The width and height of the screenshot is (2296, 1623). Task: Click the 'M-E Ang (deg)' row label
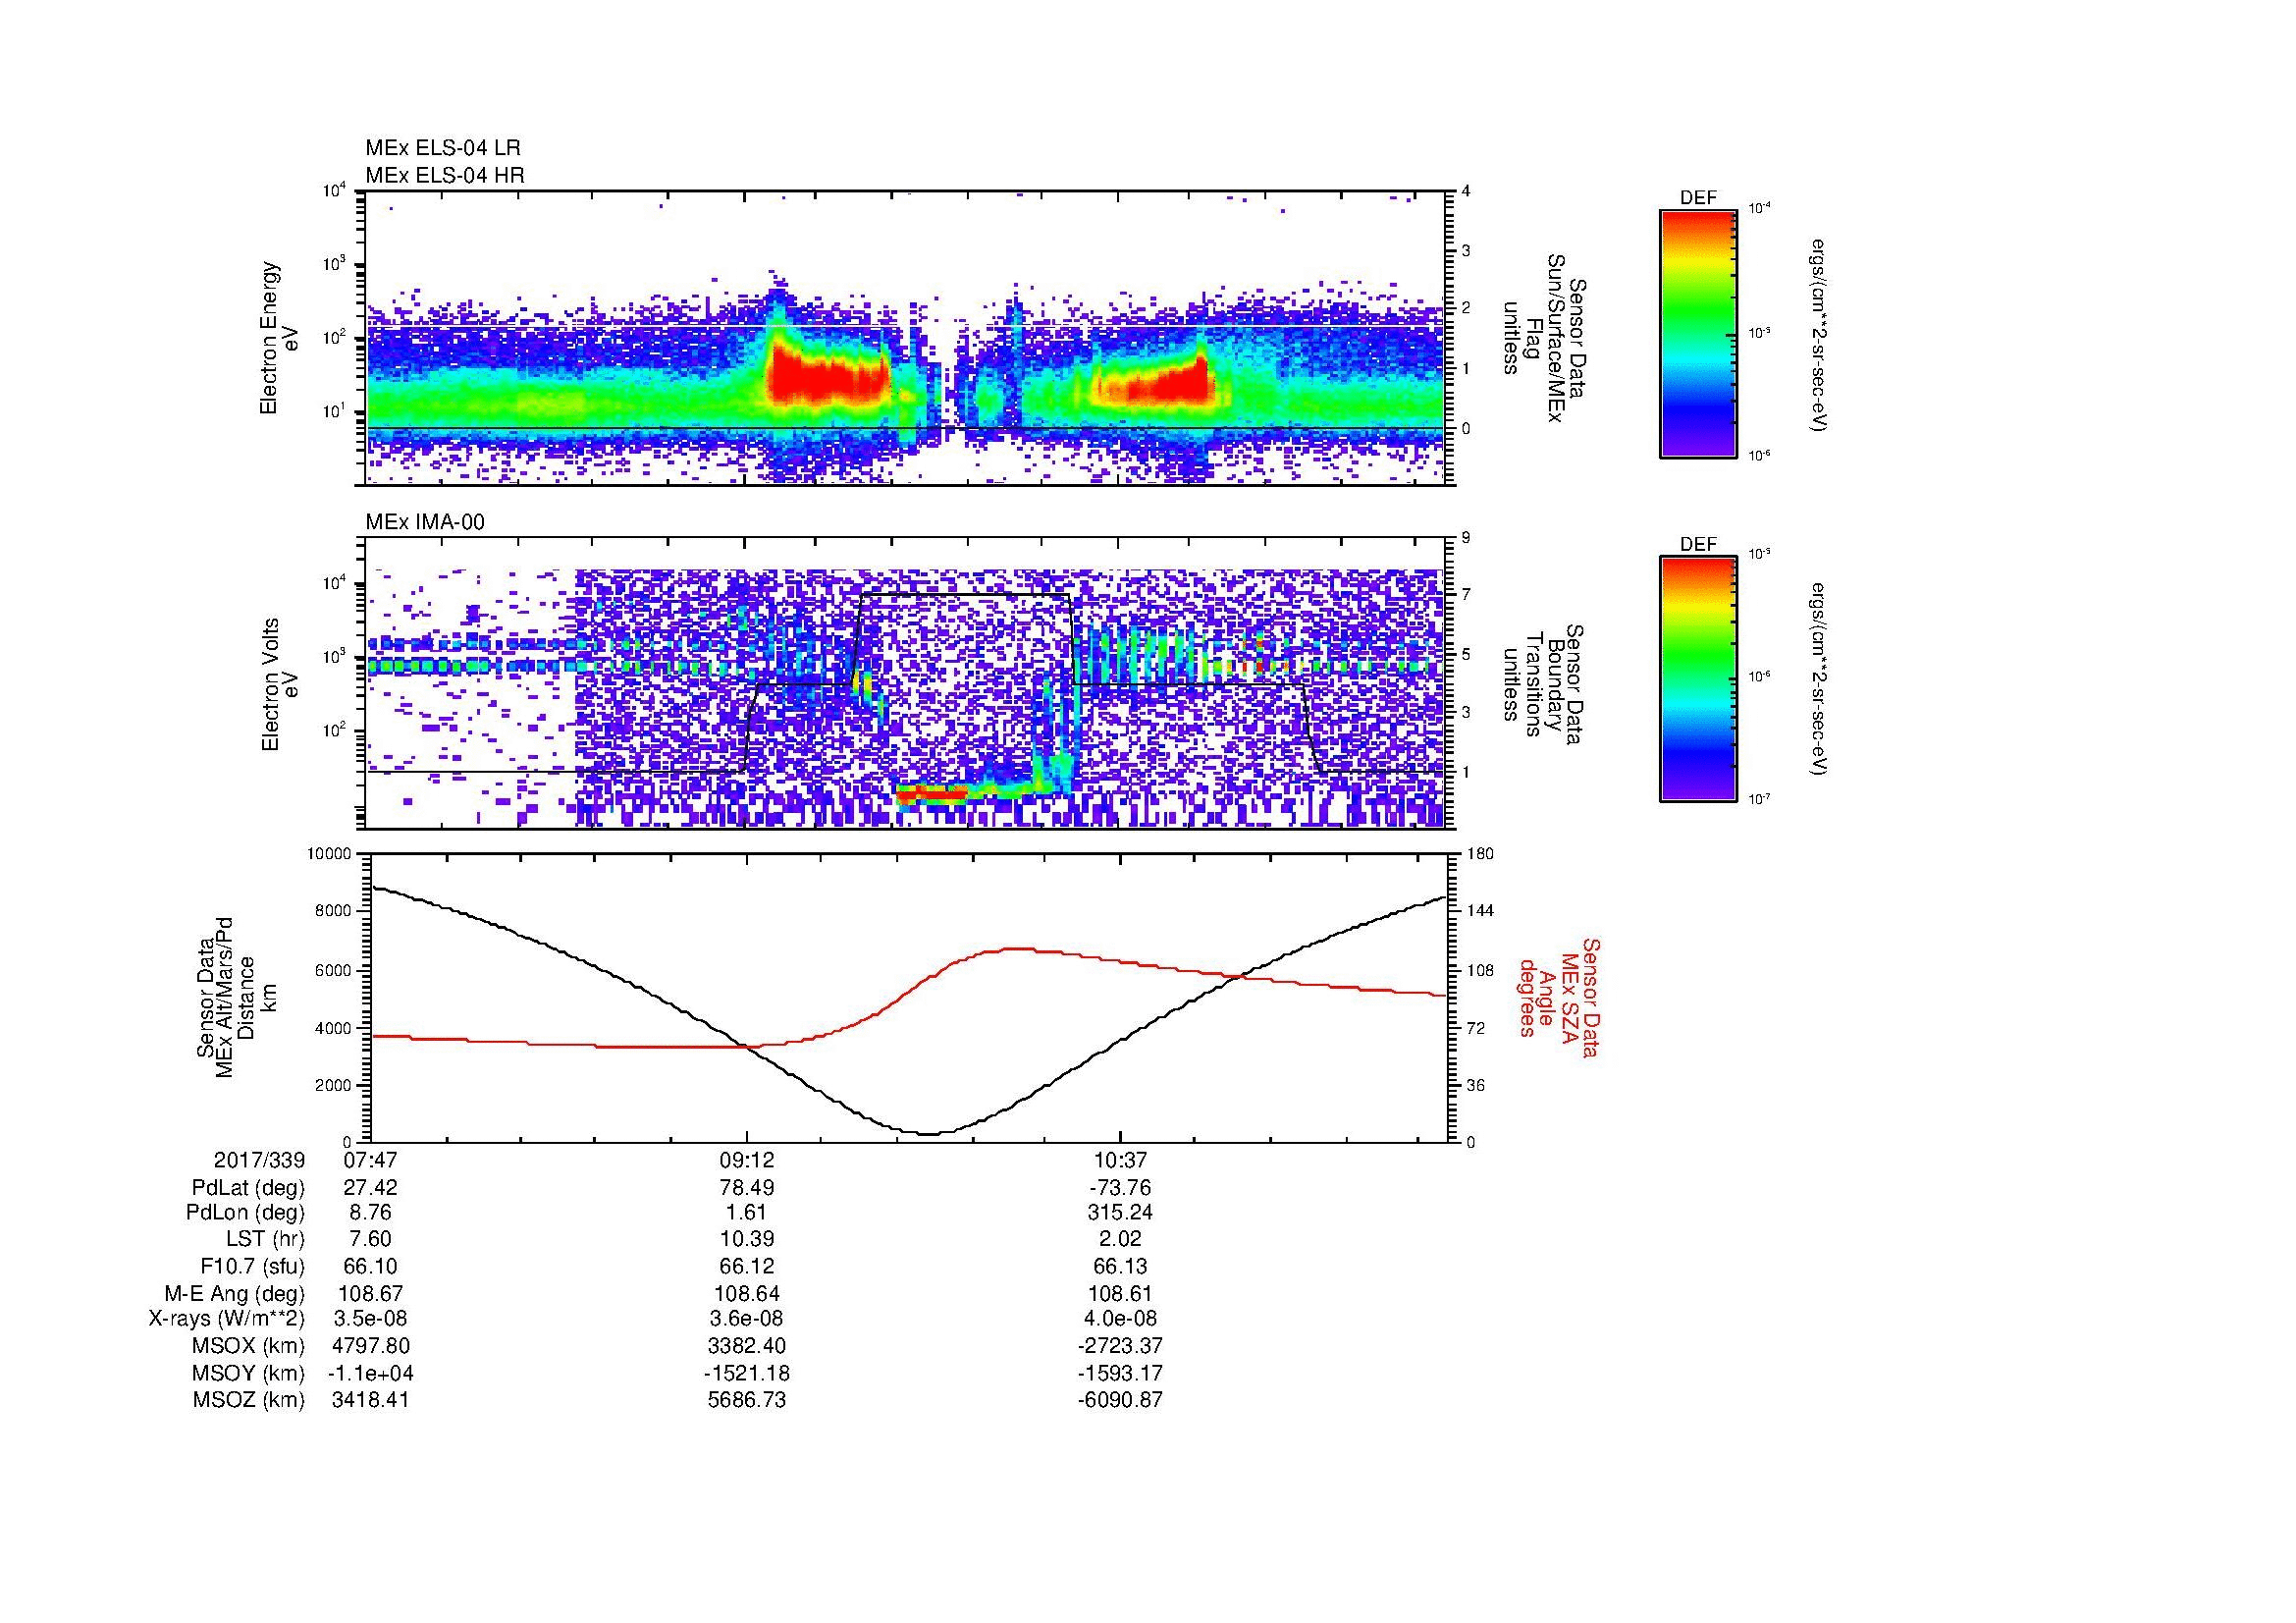(x=235, y=1293)
